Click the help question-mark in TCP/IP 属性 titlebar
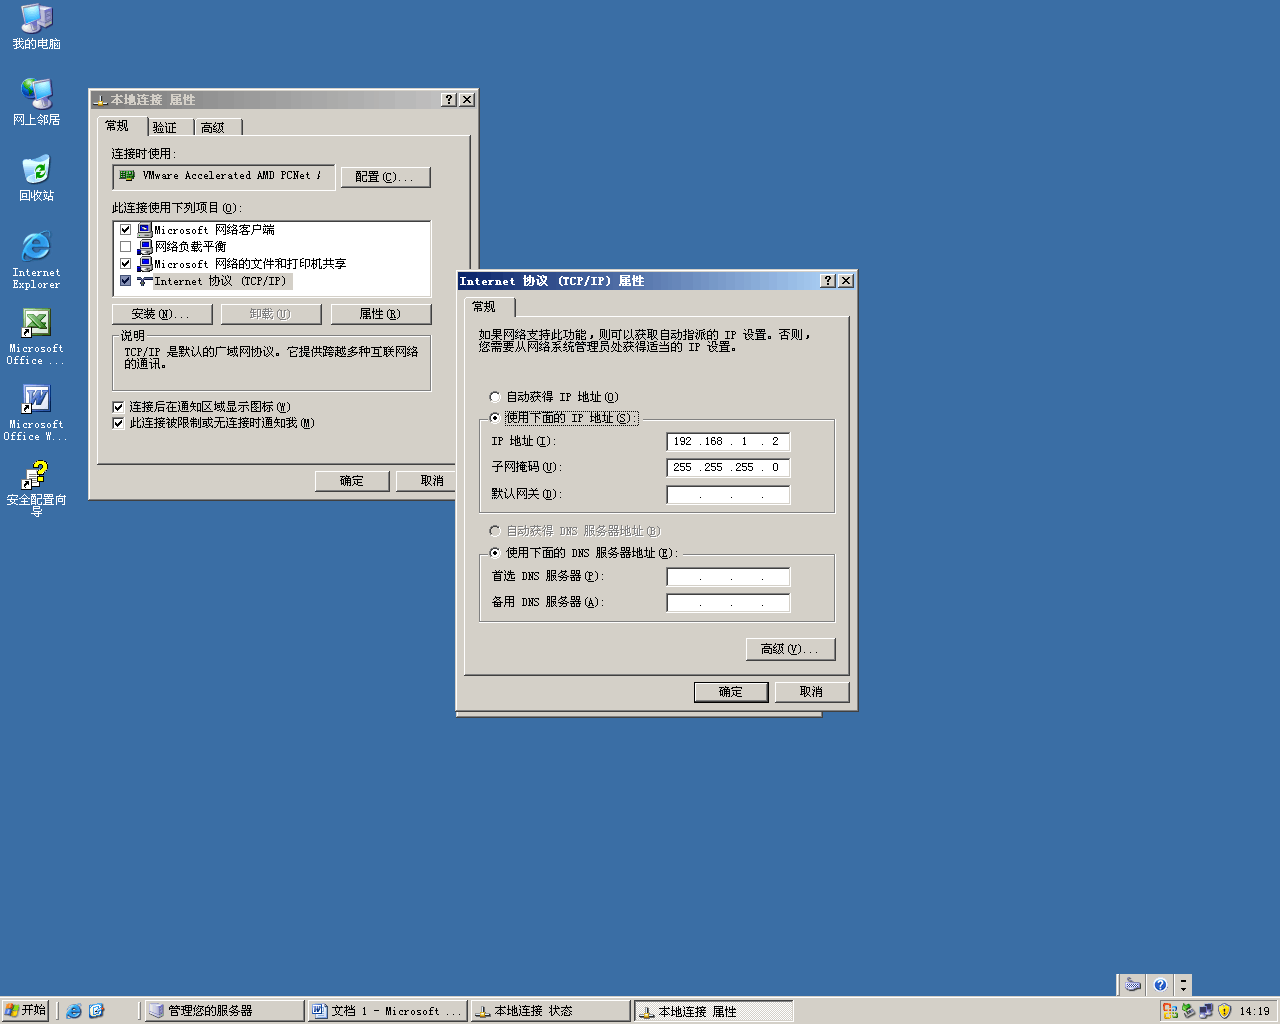This screenshot has width=1280, height=1024. 828,281
